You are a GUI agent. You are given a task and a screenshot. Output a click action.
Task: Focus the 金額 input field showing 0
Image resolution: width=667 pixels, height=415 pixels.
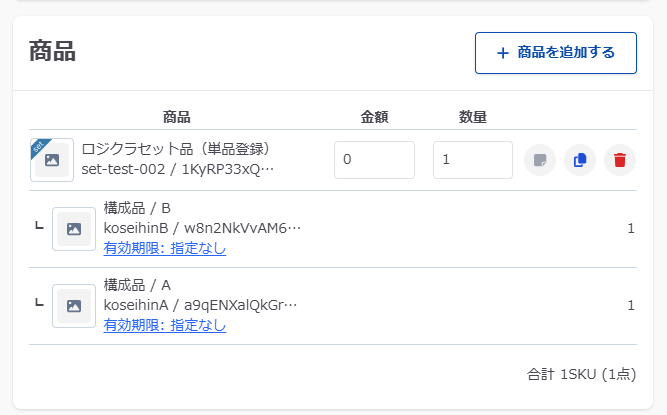(x=374, y=160)
